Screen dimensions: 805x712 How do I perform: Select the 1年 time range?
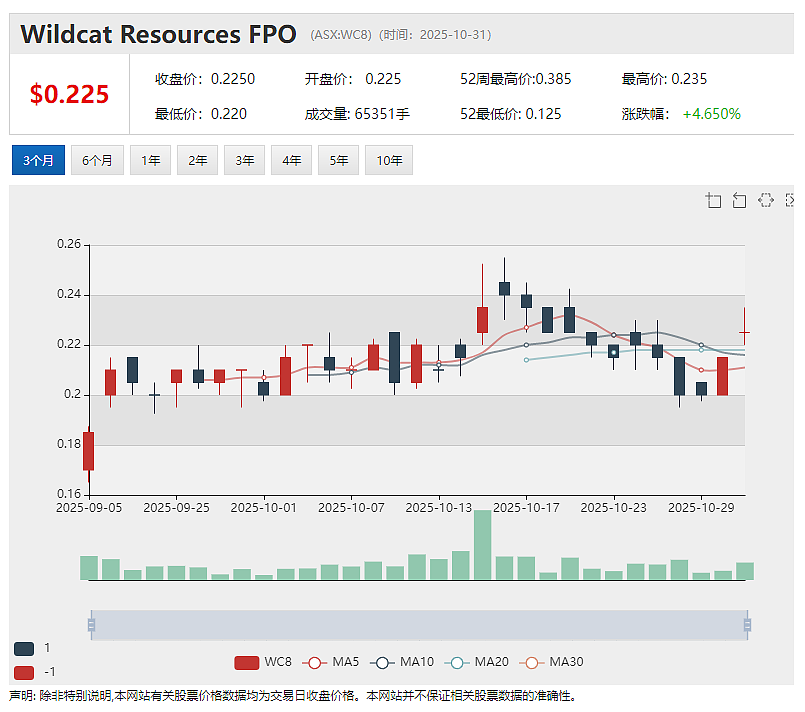150,160
